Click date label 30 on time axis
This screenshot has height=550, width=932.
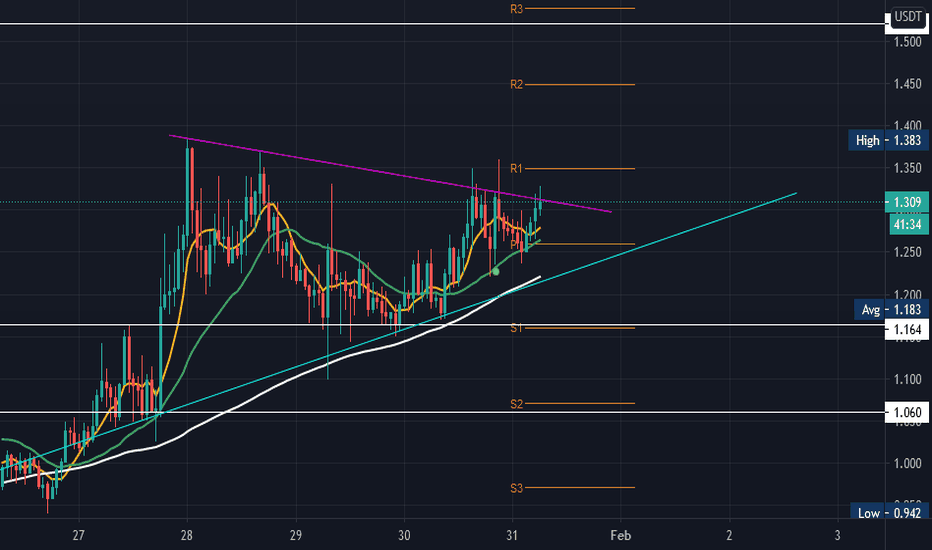[x=404, y=535]
